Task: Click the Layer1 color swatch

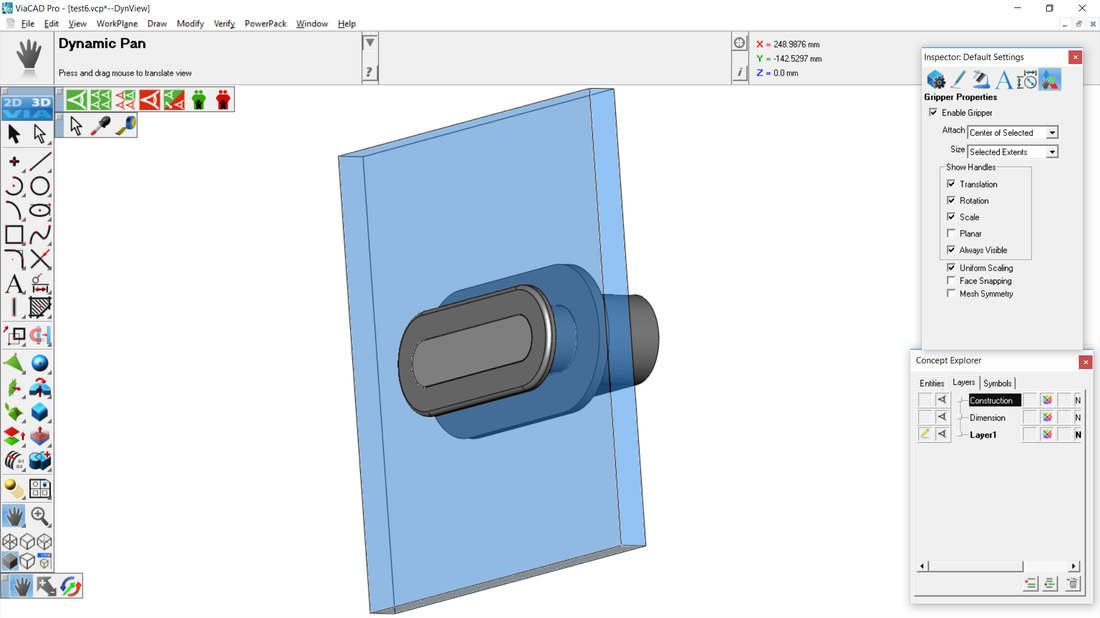Action: pos(1046,435)
